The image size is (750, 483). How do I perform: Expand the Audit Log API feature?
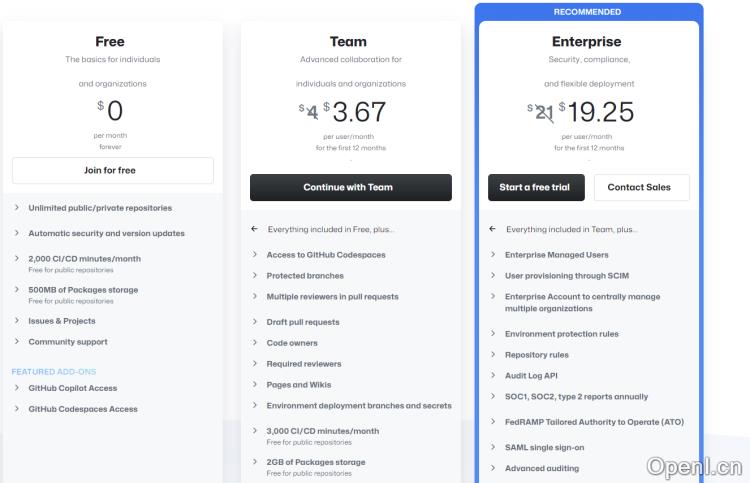[x=531, y=376]
